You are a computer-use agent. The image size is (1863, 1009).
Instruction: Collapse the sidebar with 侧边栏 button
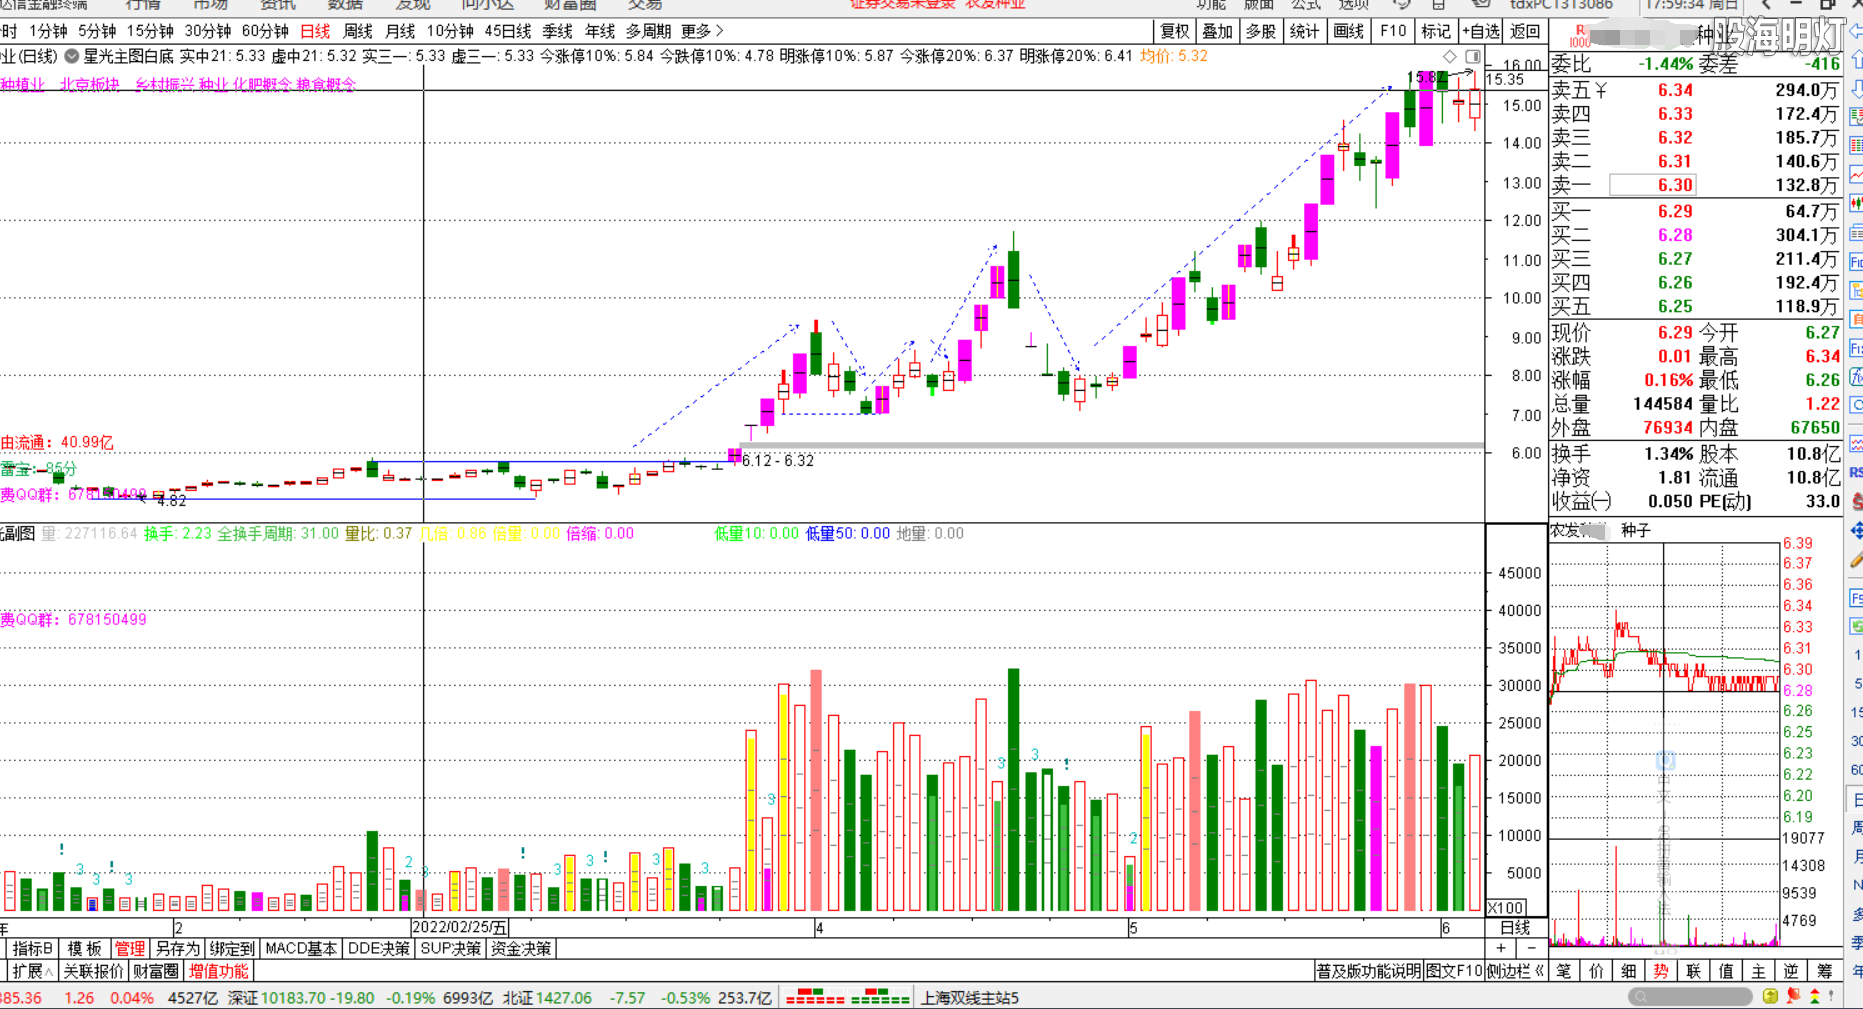click(x=1515, y=971)
